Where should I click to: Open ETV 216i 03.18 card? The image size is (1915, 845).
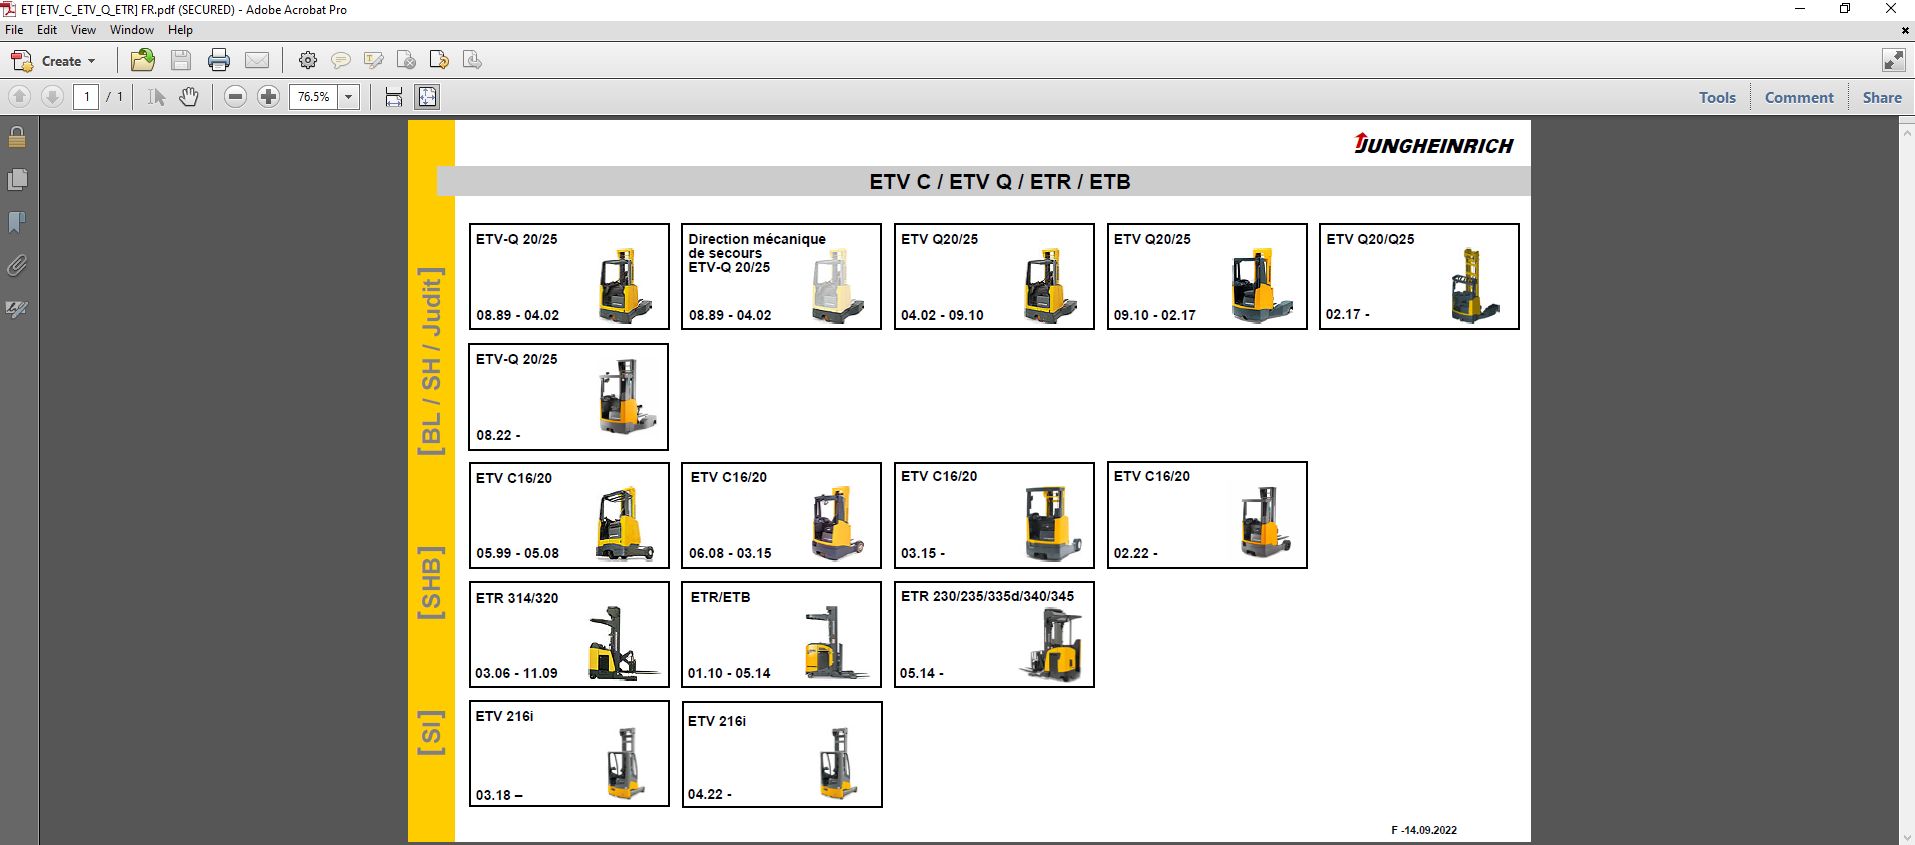[x=569, y=753]
